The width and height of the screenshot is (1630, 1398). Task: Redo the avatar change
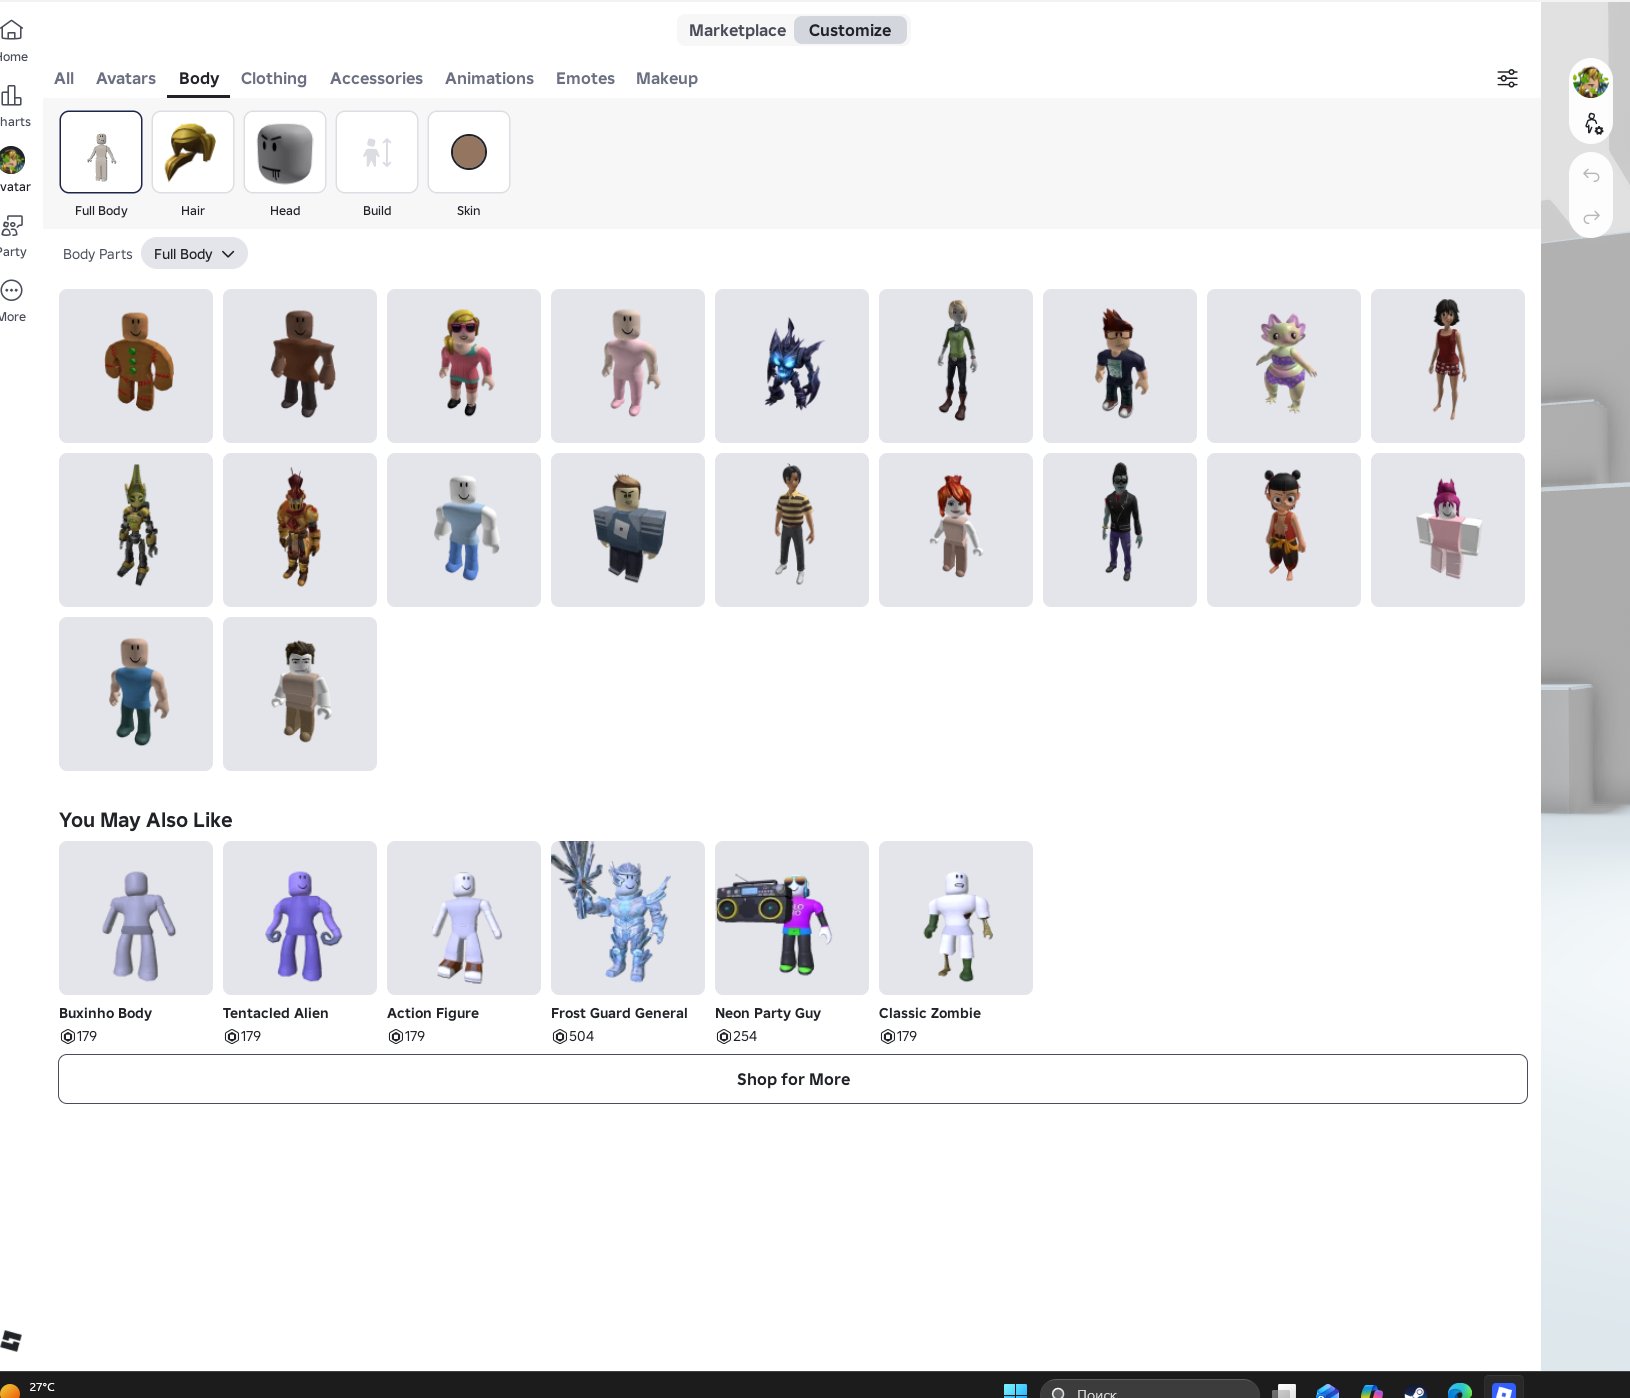pyautogui.click(x=1591, y=217)
